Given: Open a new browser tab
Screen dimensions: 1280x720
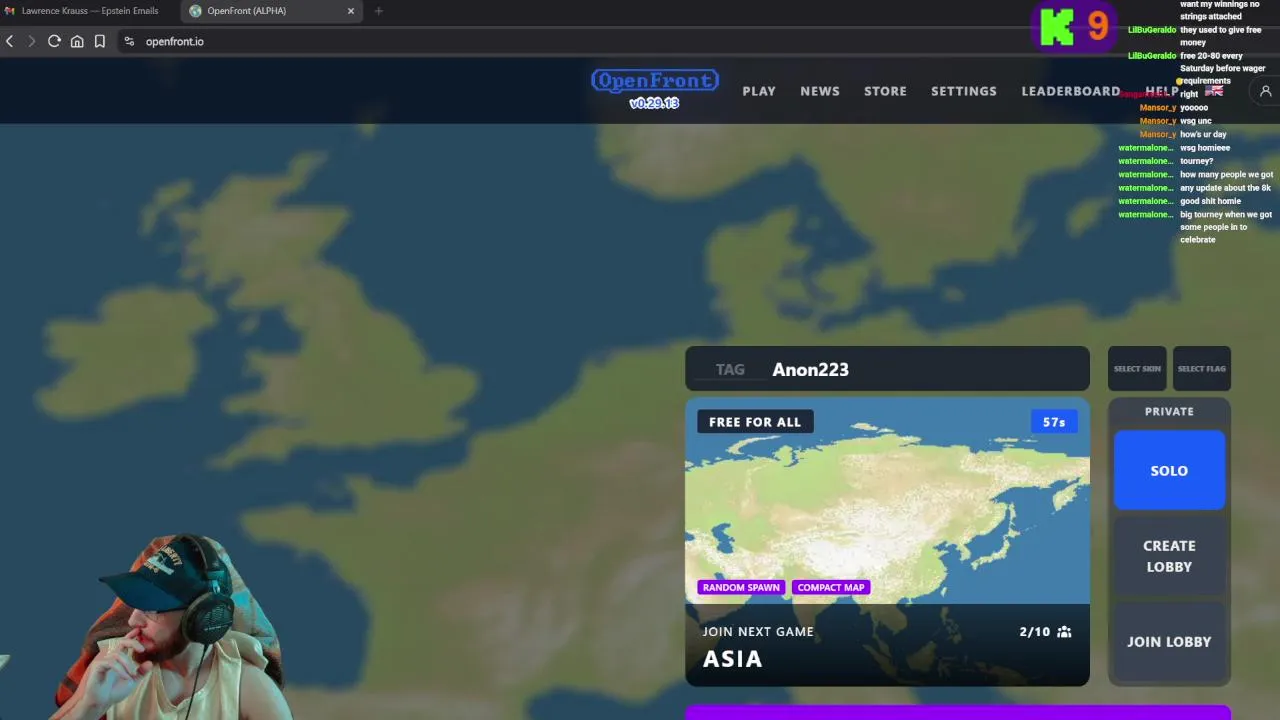Looking at the screenshot, I should (378, 11).
